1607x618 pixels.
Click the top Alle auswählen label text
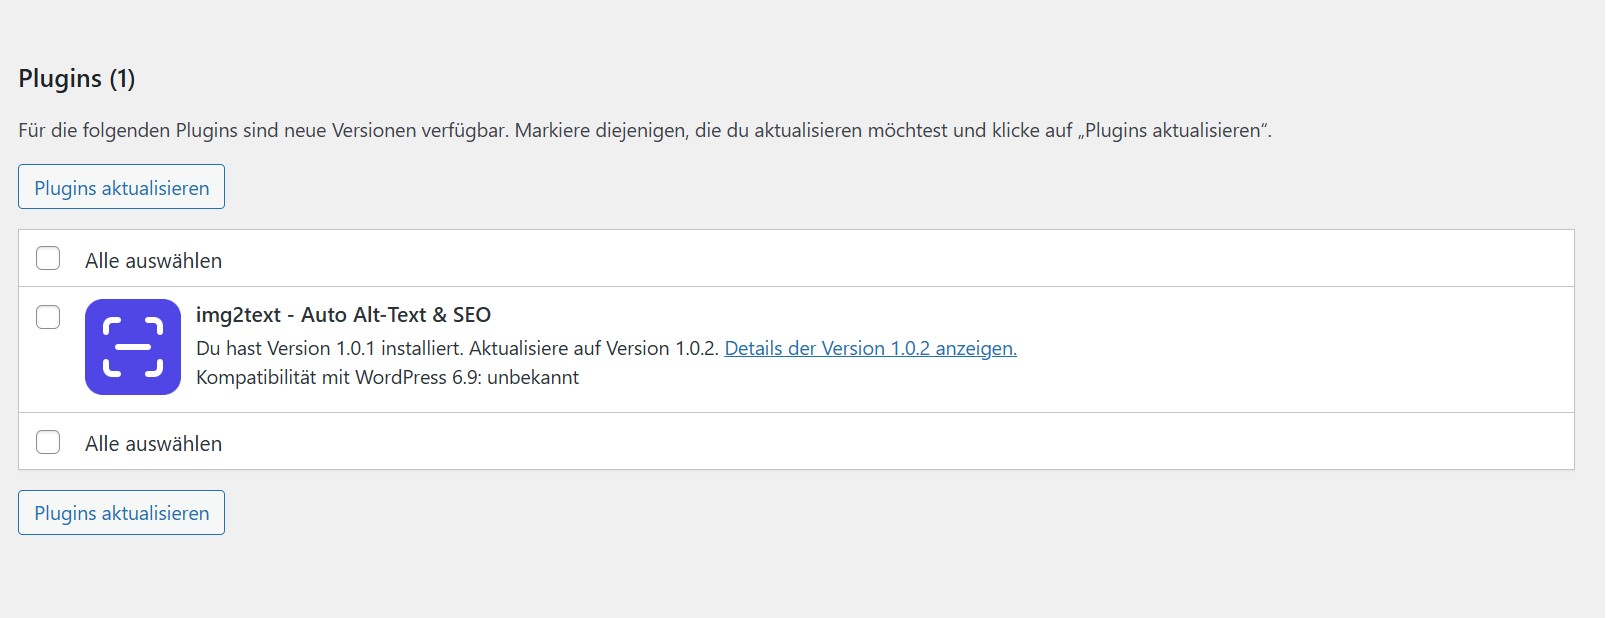(153, 260)
